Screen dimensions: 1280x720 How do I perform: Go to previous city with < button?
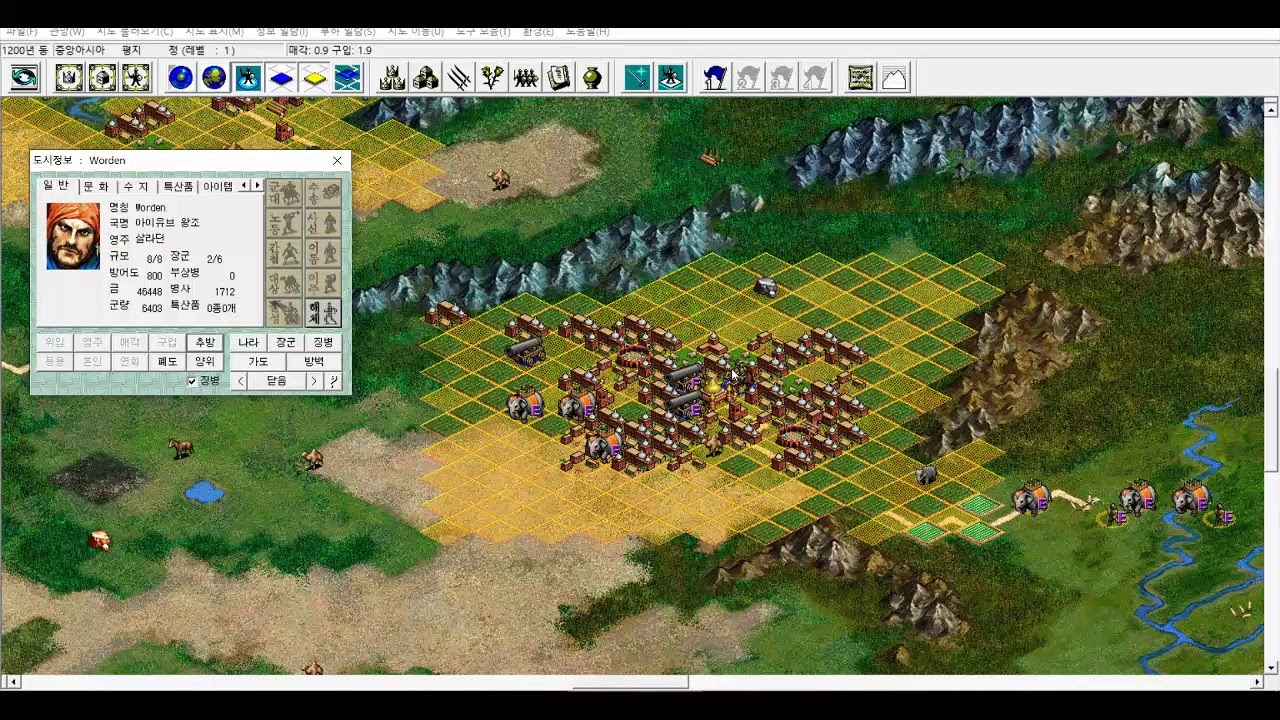[x=240, y=381]
